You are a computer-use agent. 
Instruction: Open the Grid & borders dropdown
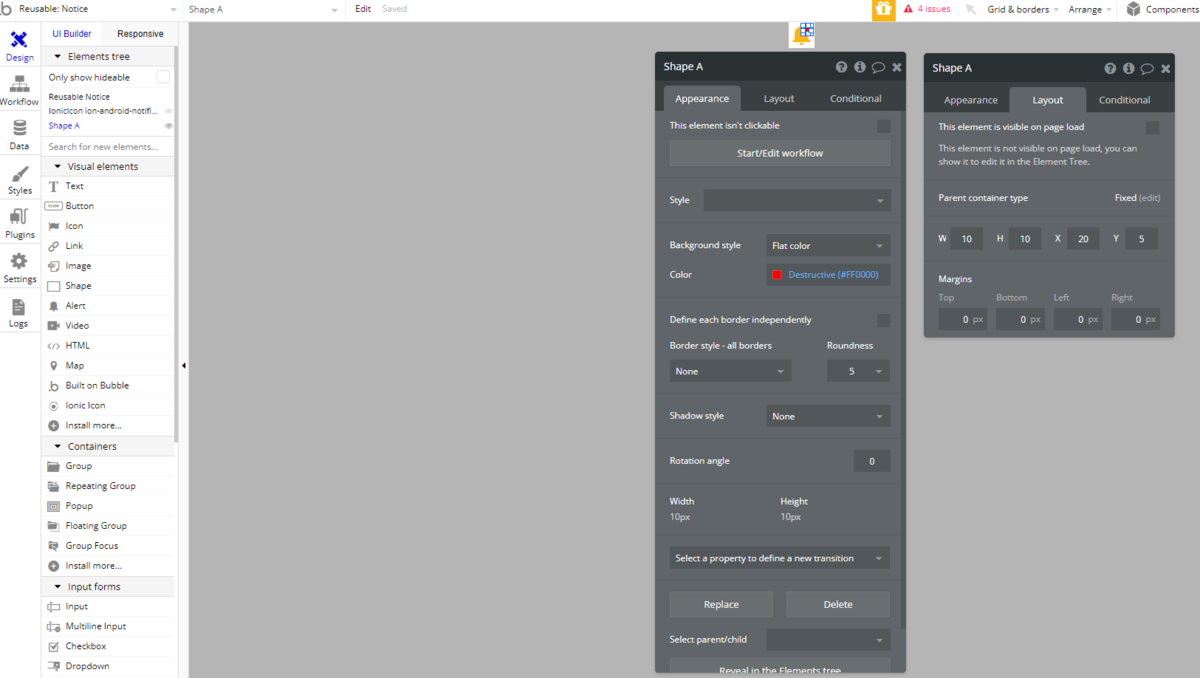(x=1023, y=9)
